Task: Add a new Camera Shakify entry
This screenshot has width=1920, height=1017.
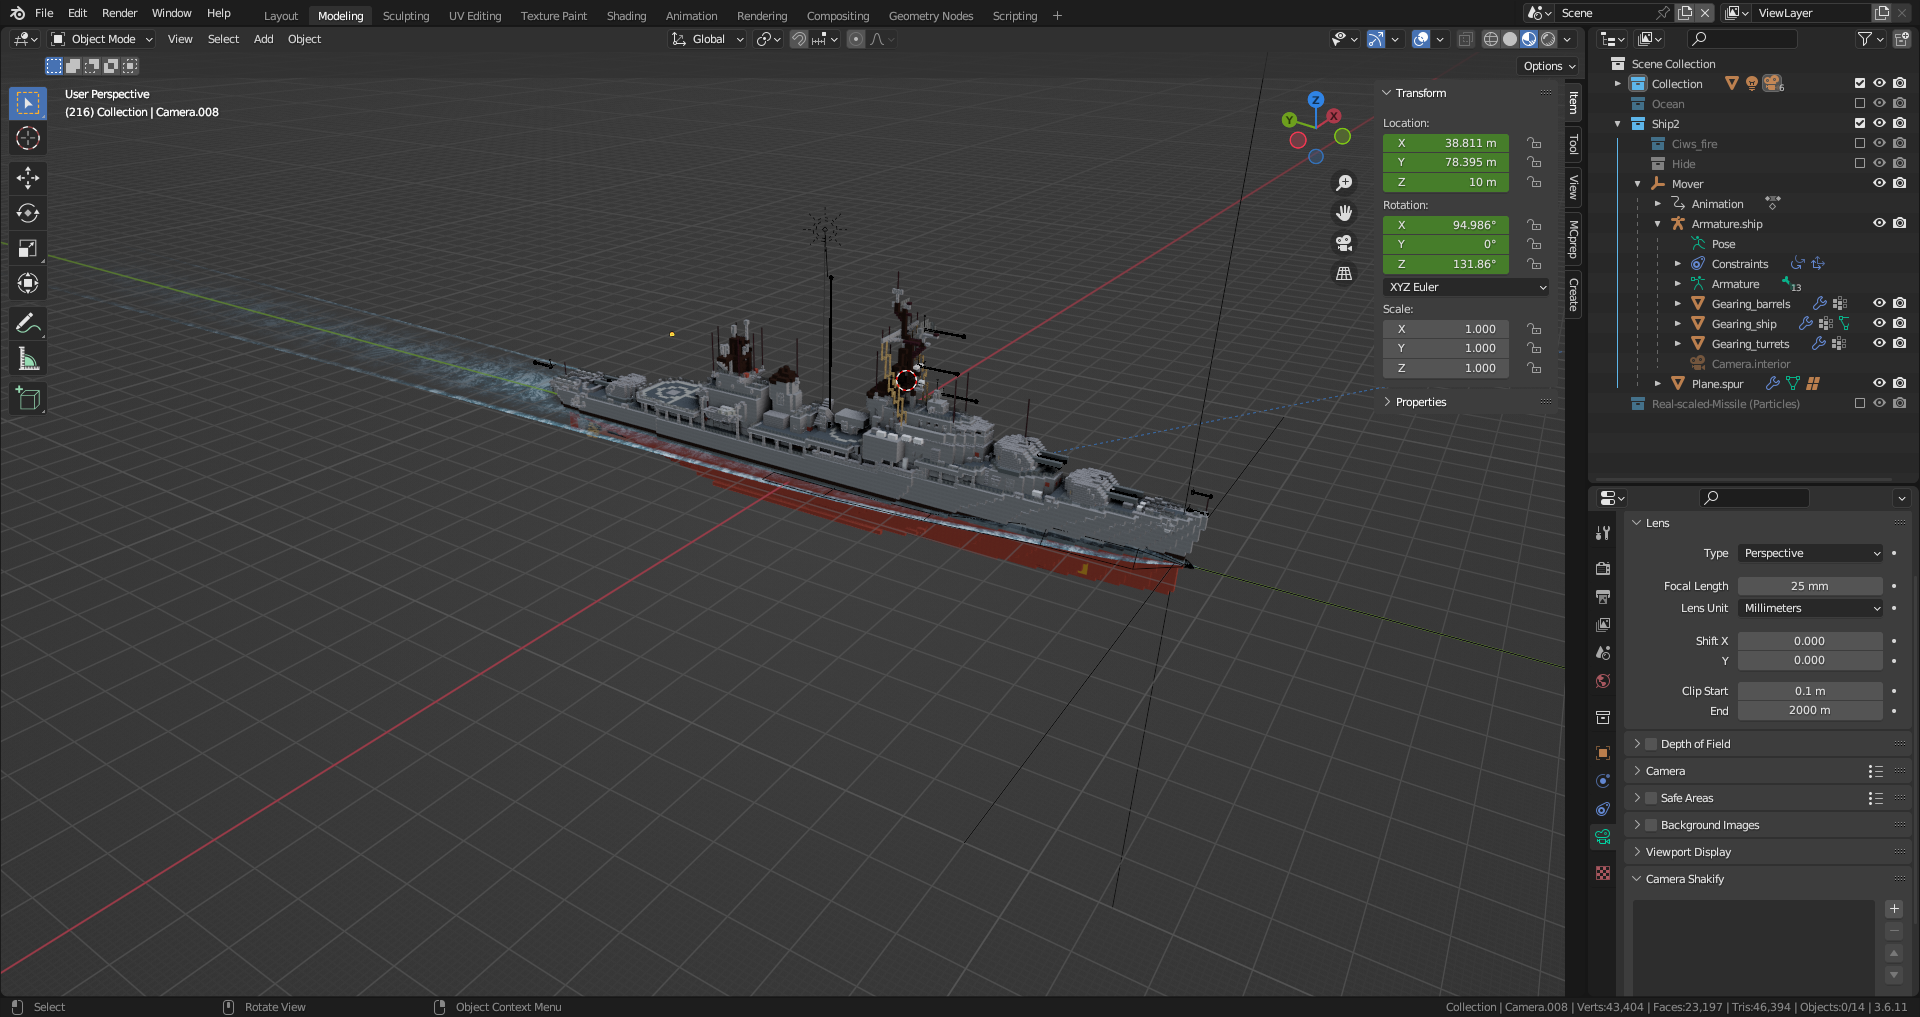Action: [x=1894, y=909]
